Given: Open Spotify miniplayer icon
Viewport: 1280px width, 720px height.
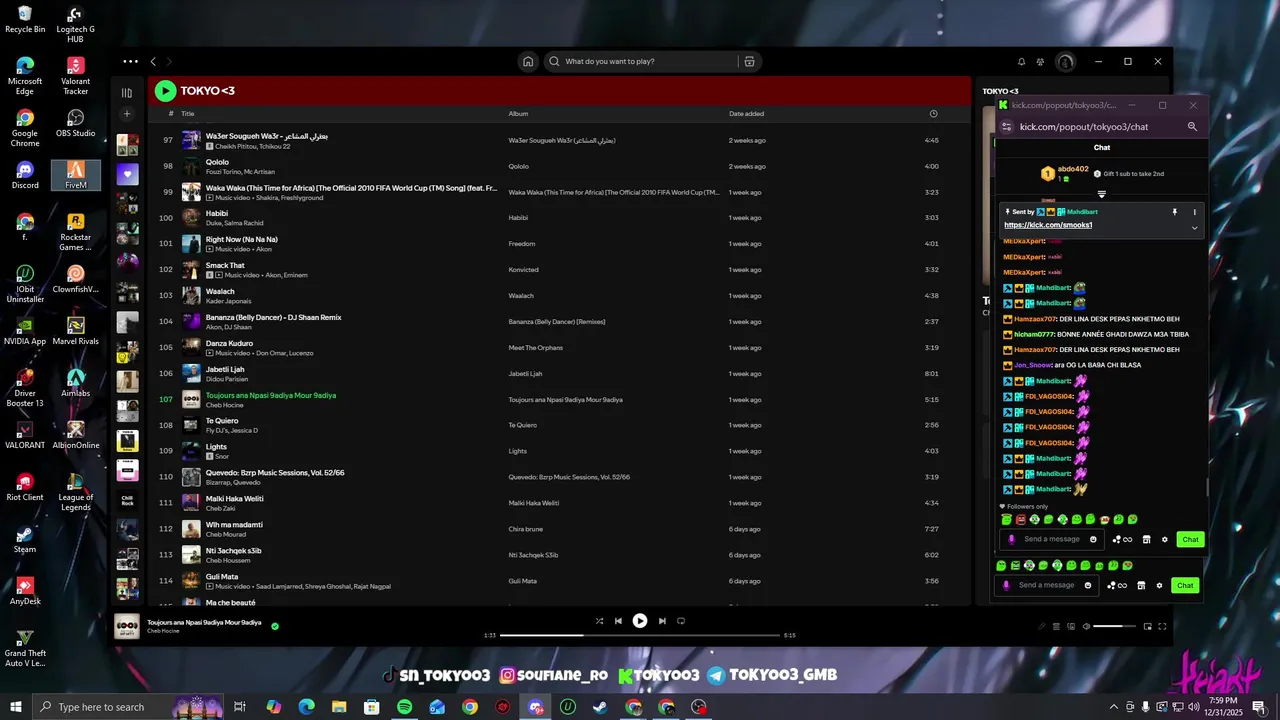Looking at the screenshot, I should tap(1147, 626).
